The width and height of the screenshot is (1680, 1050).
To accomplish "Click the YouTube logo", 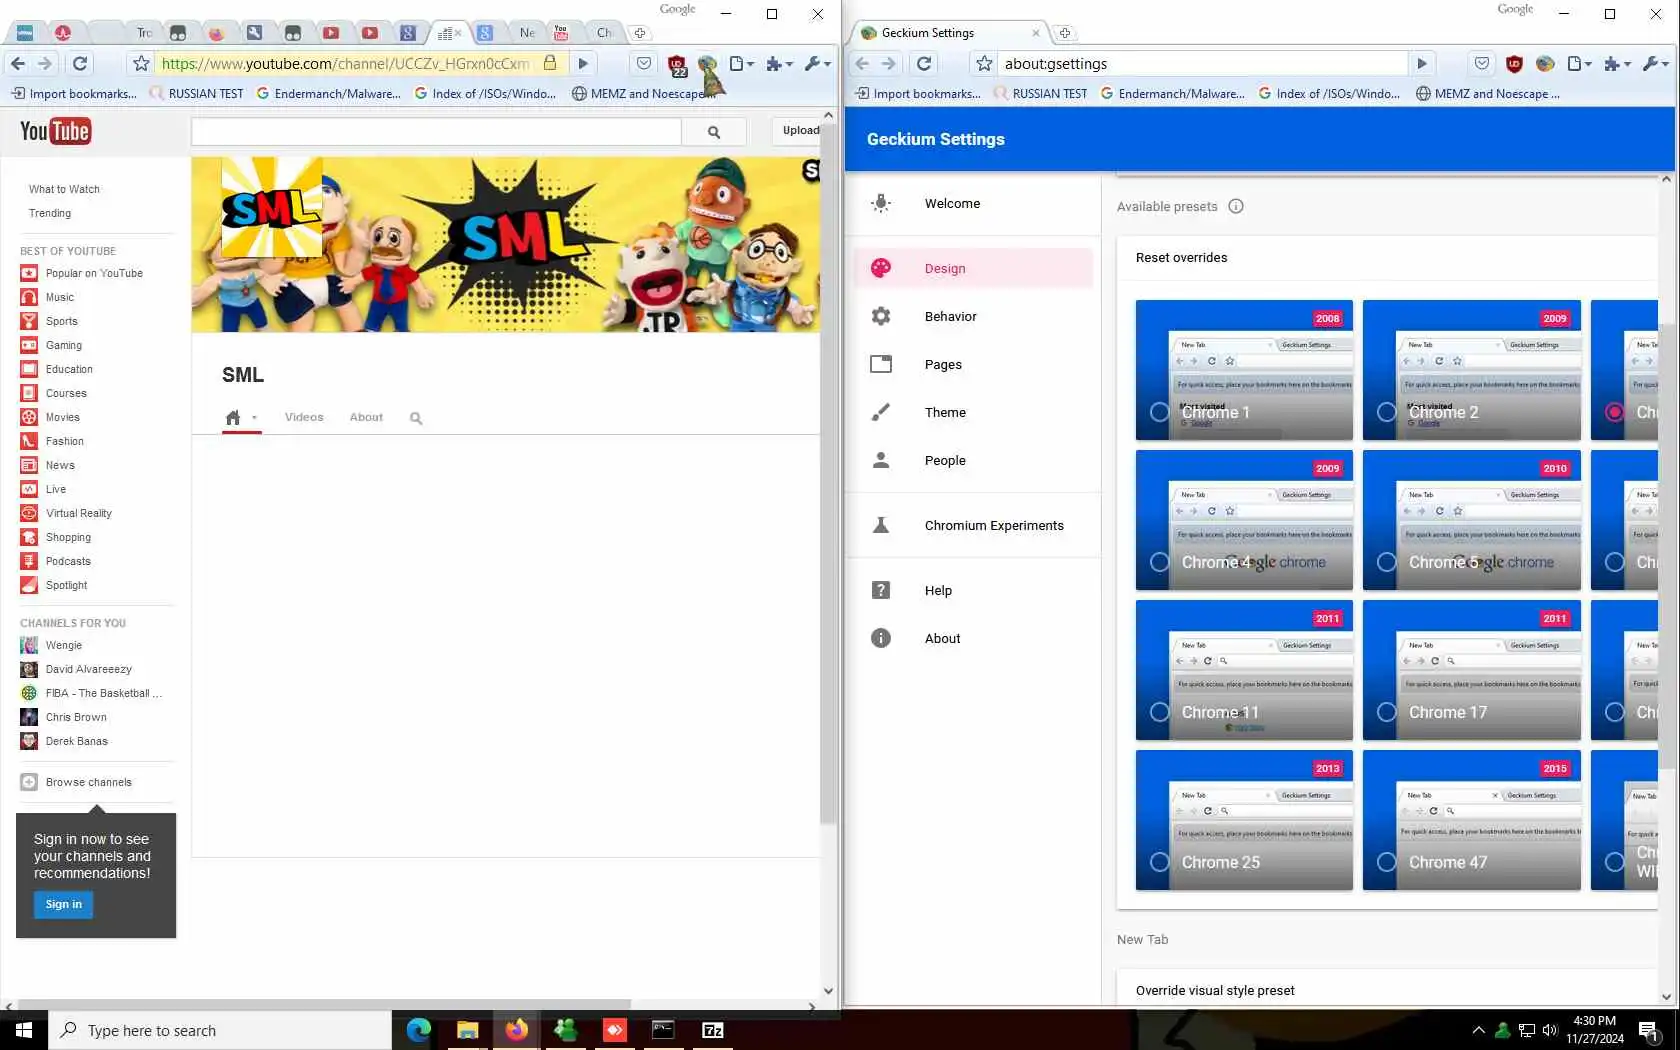I will [55, 131].
